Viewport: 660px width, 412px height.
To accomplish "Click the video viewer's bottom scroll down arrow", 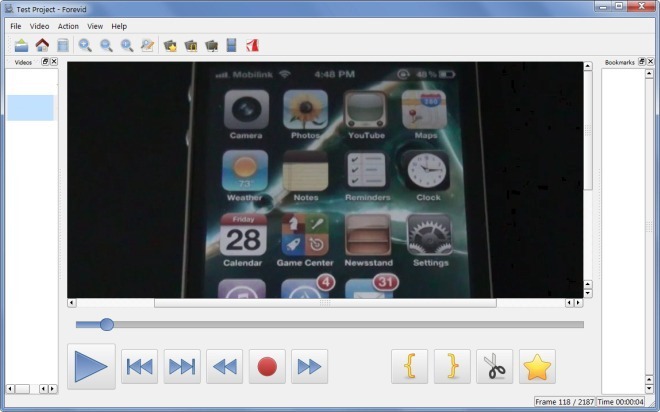I will tap(588, 293).
